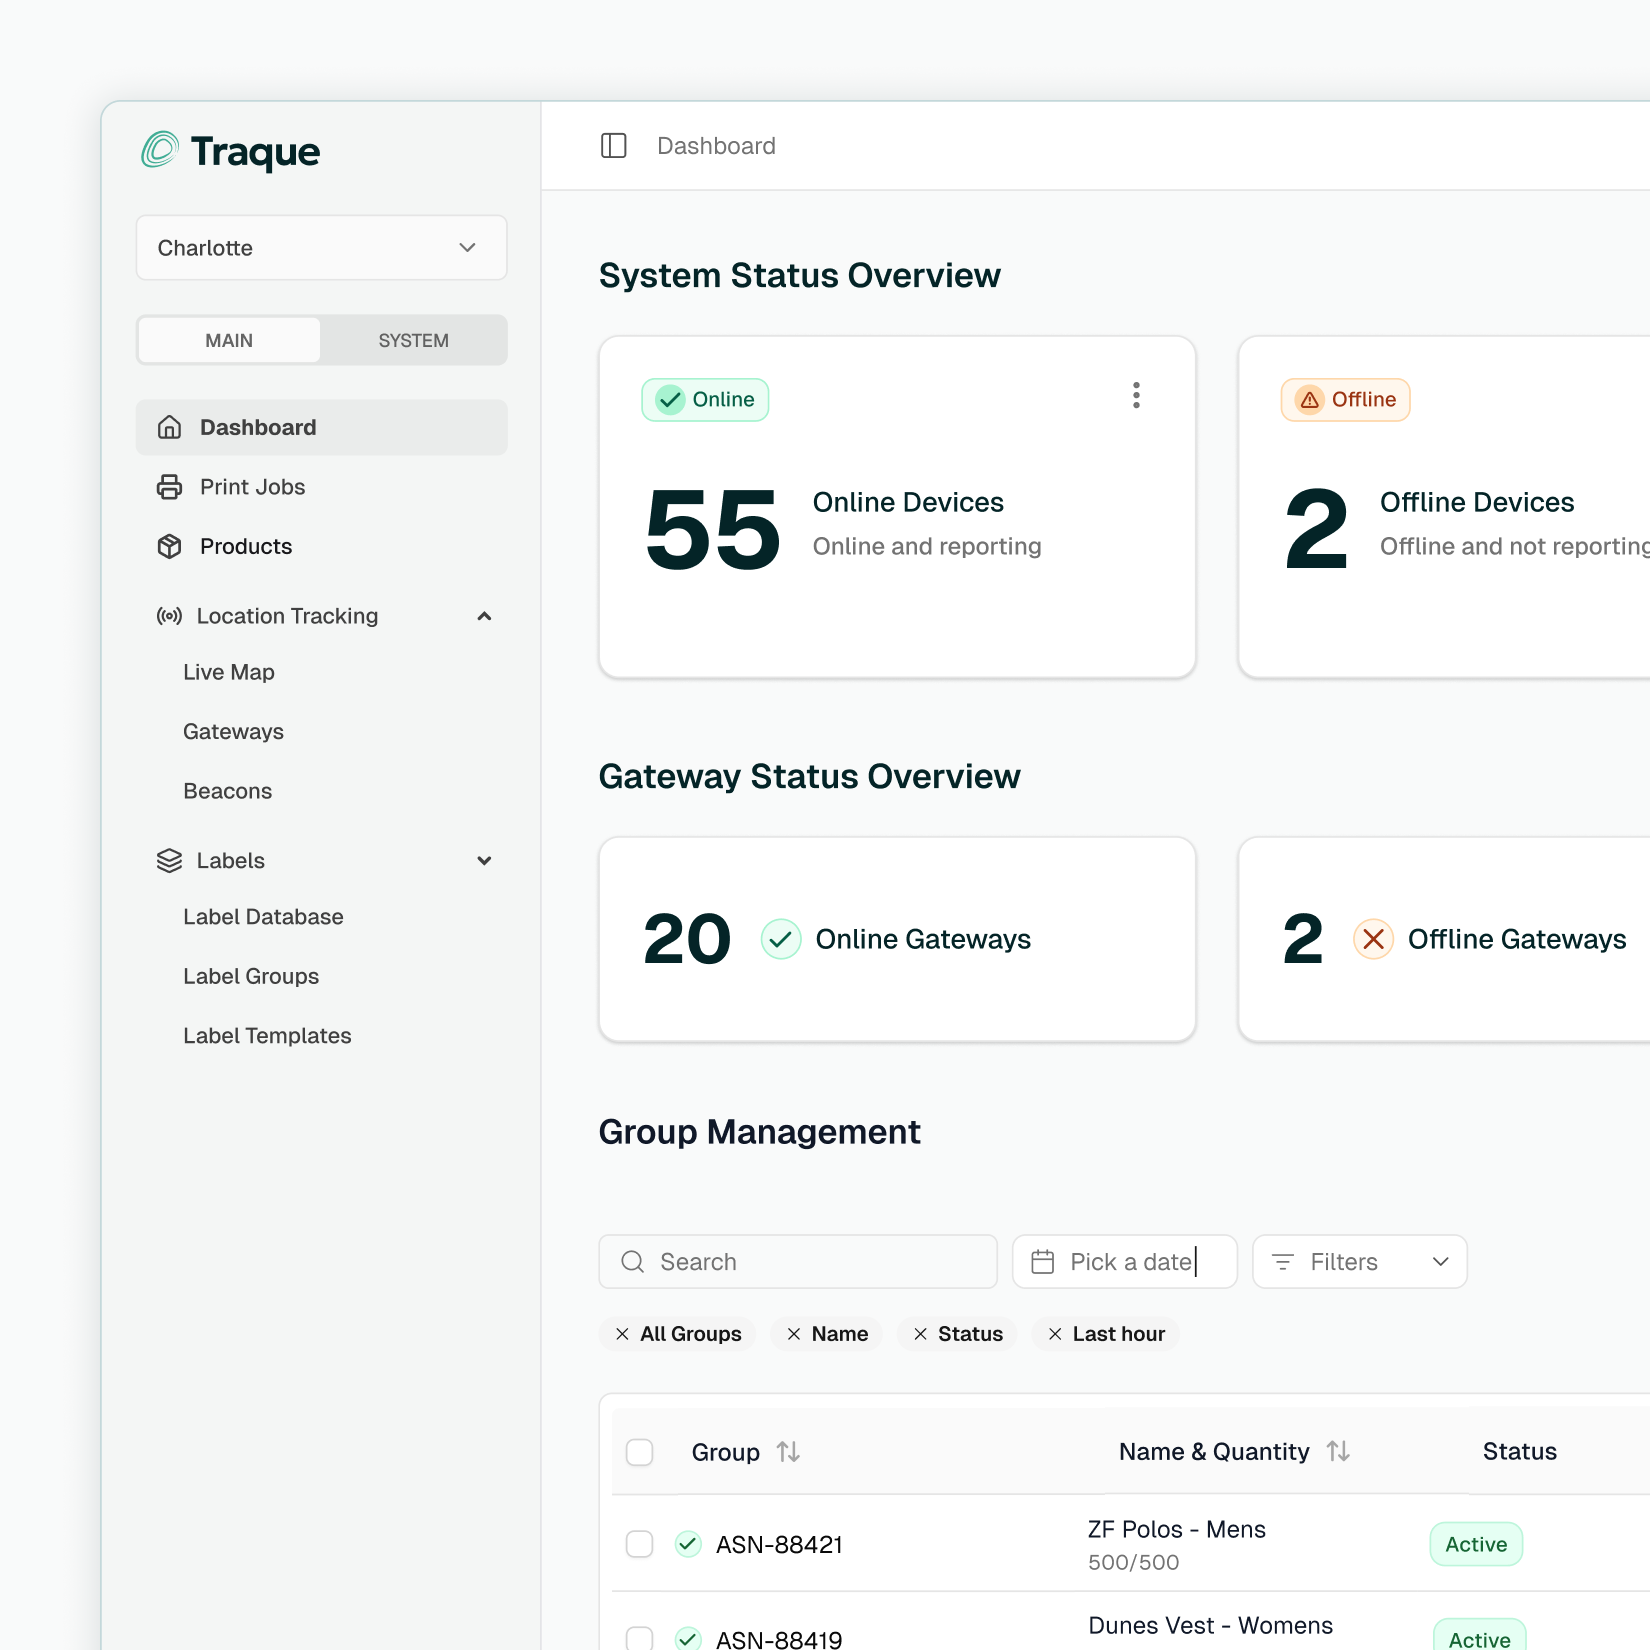Click the Print Jobs printer icon
1650x1650 pixels.
coord(170,487)
